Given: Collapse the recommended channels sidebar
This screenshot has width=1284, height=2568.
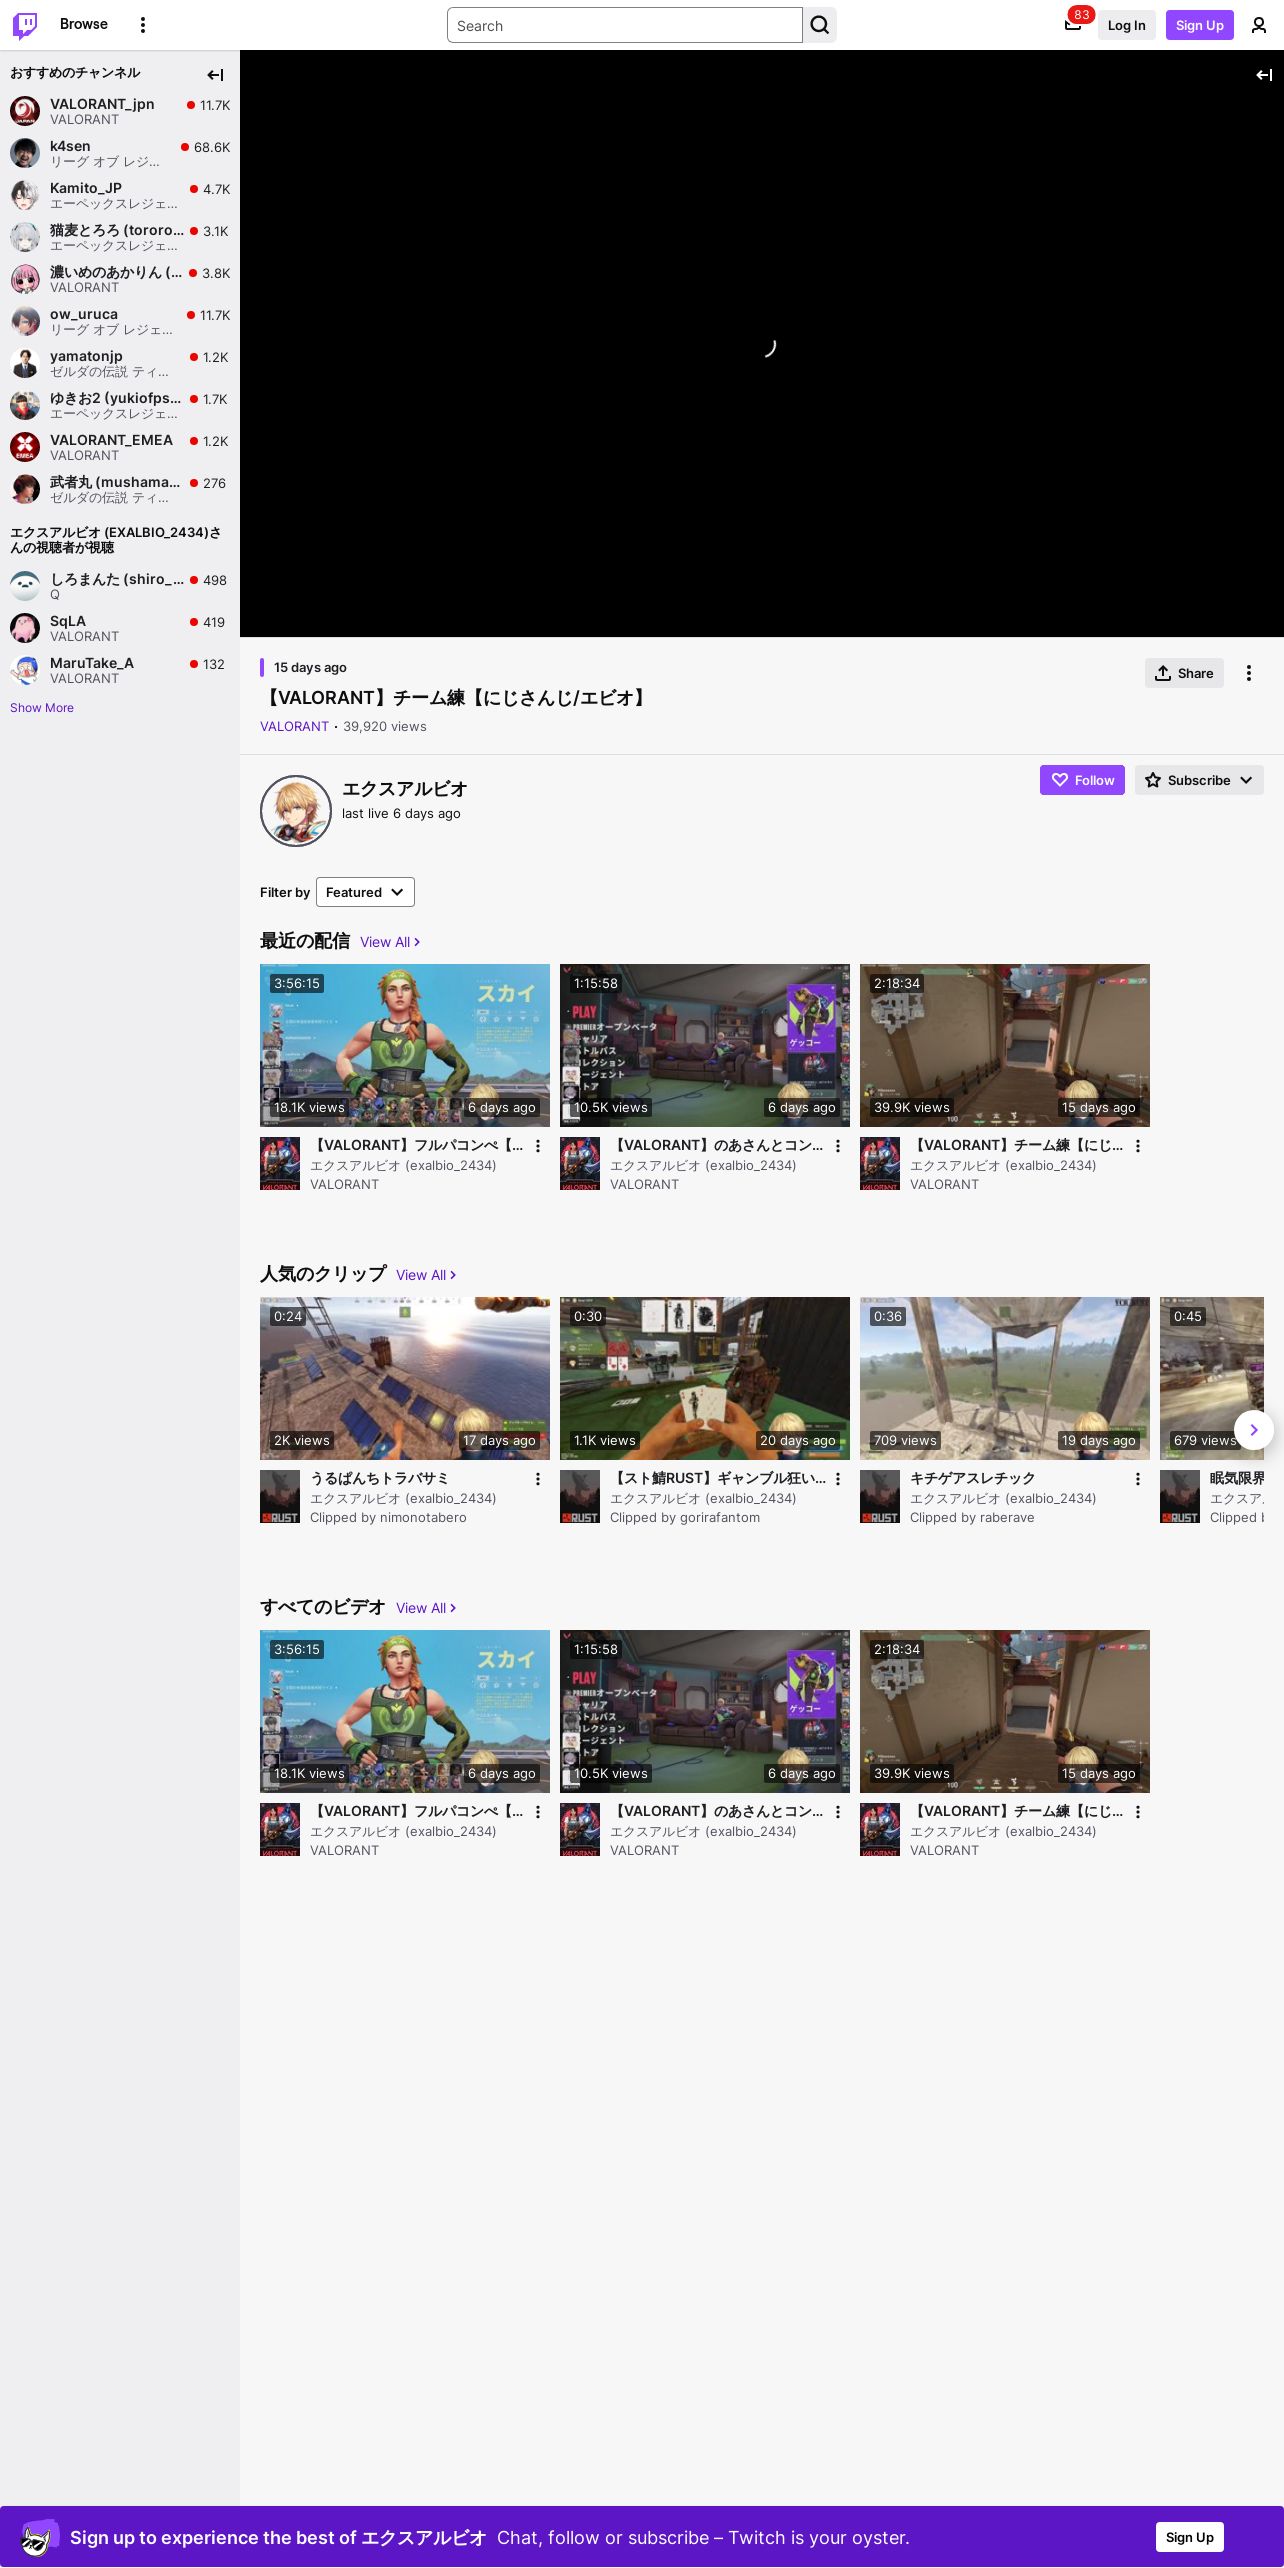Looking at the screenshot, I should click(x=215, y=75).
